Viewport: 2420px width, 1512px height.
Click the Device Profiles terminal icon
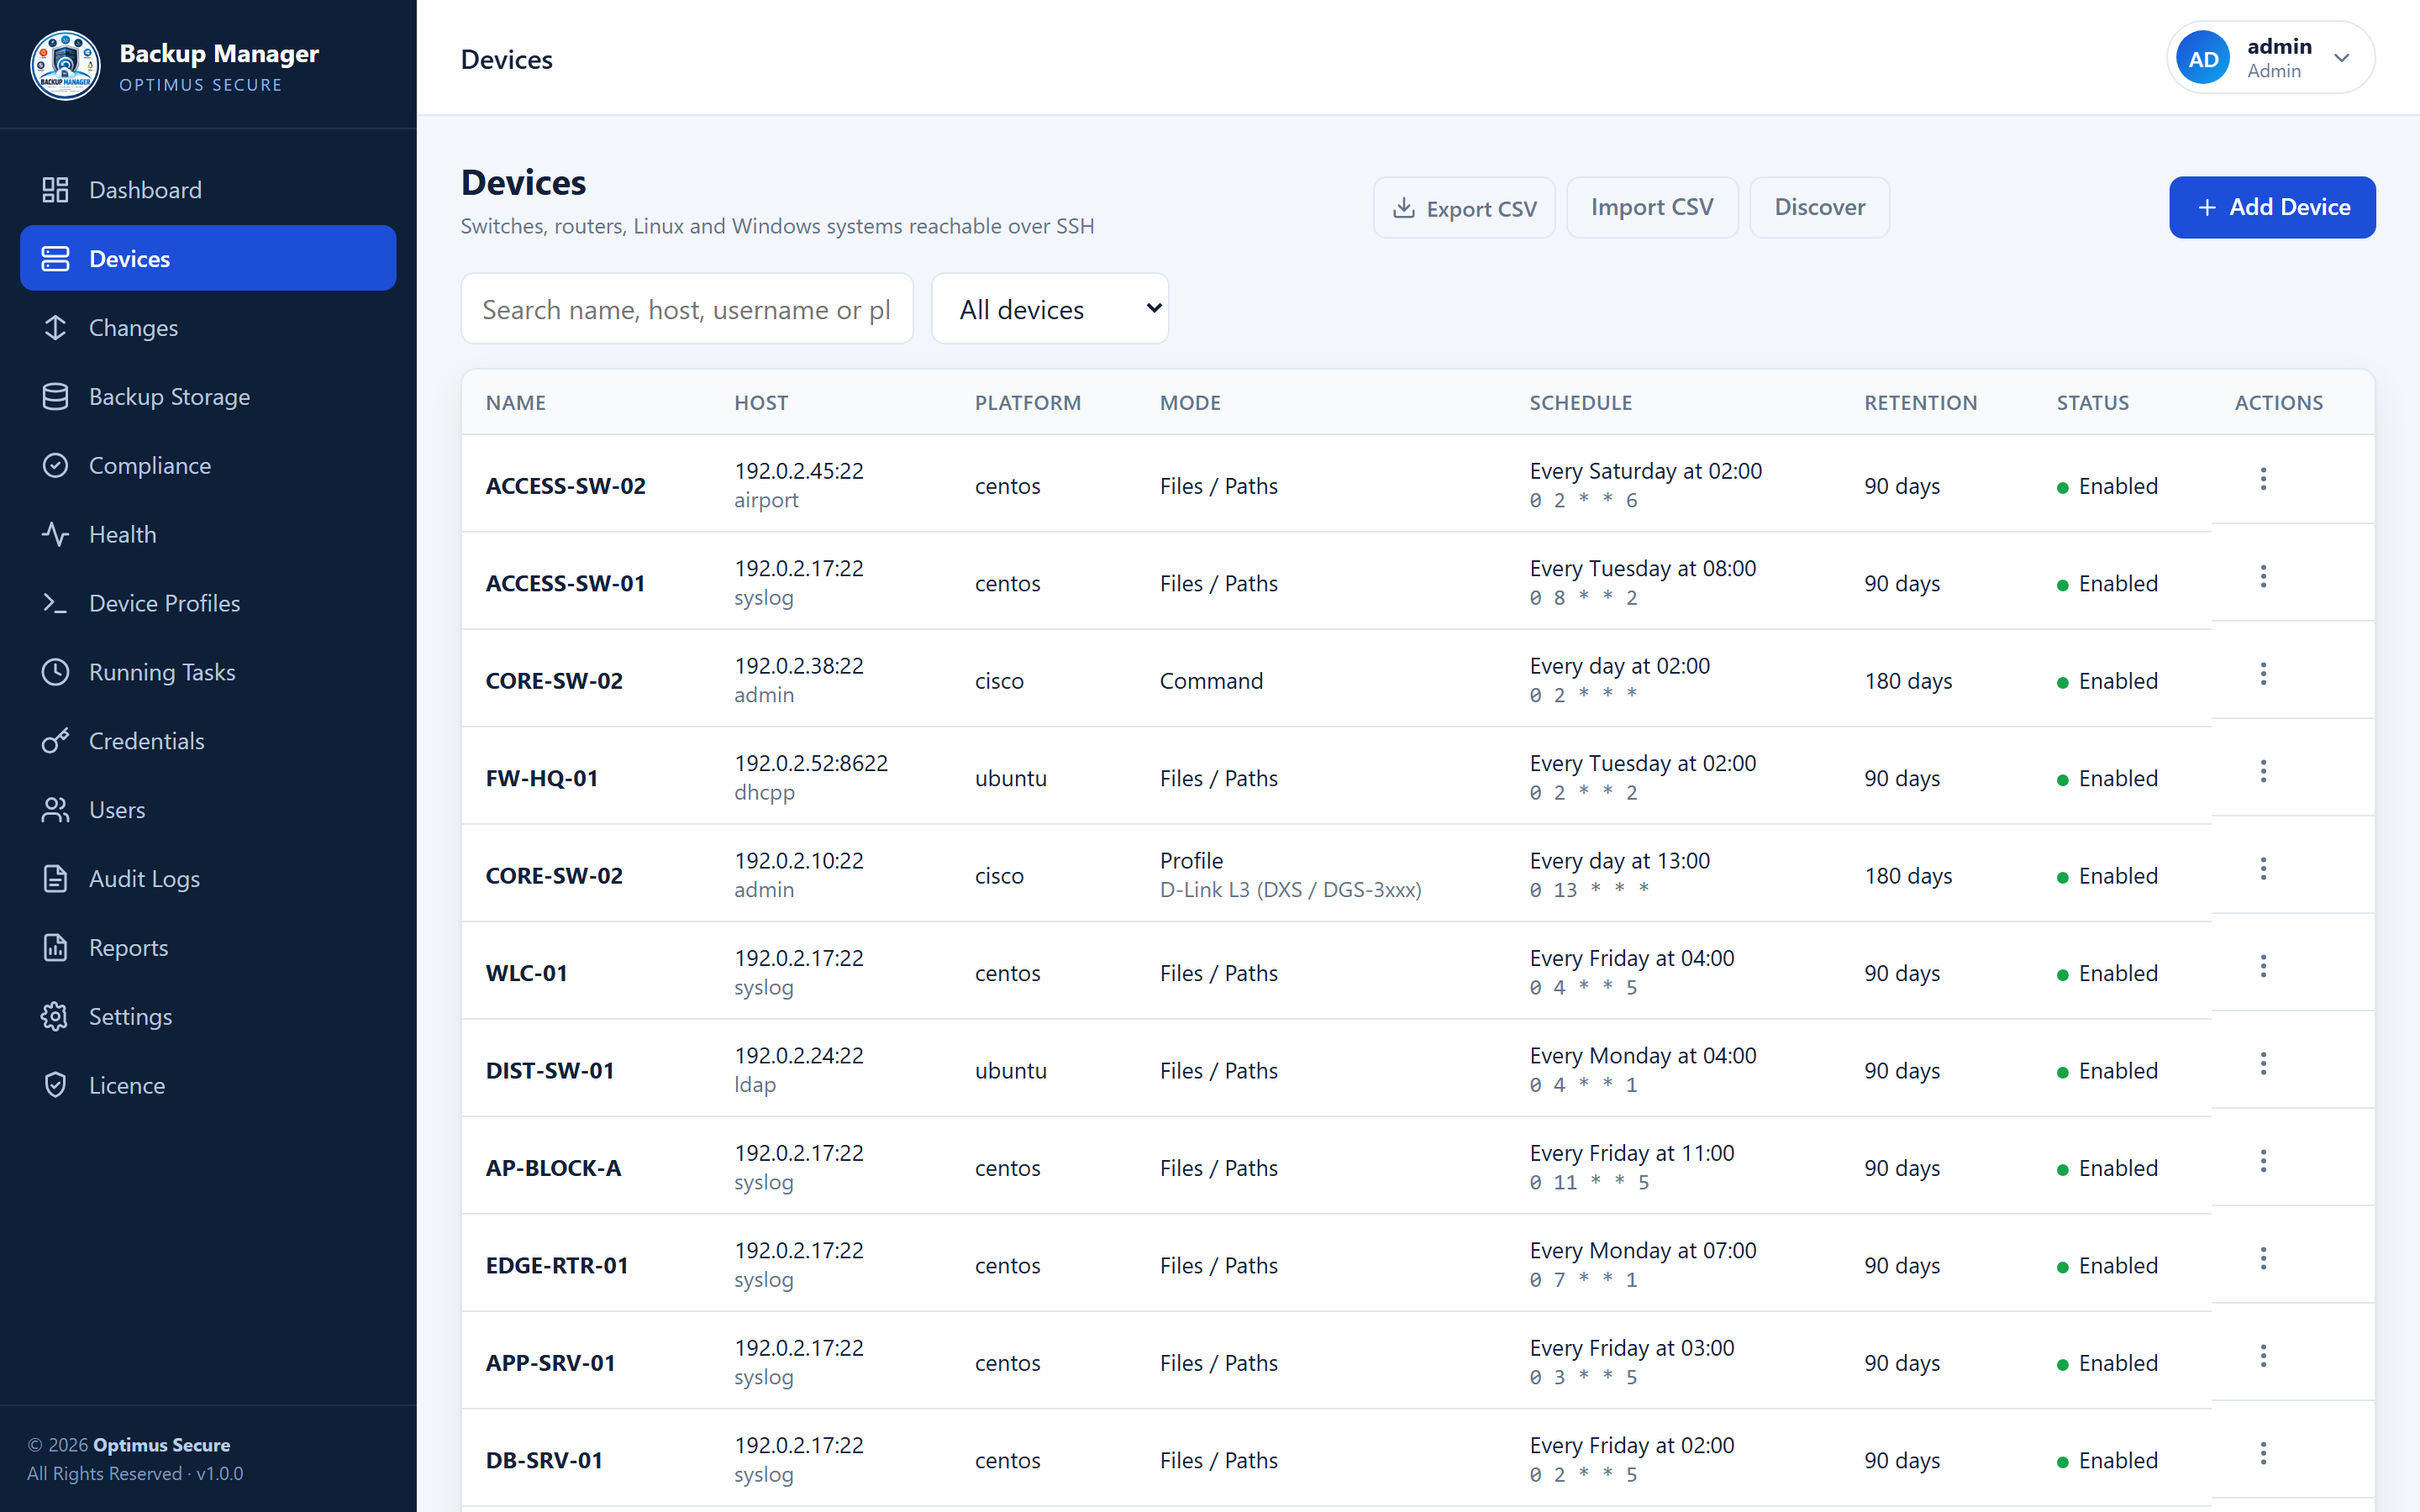click(55, 604)
